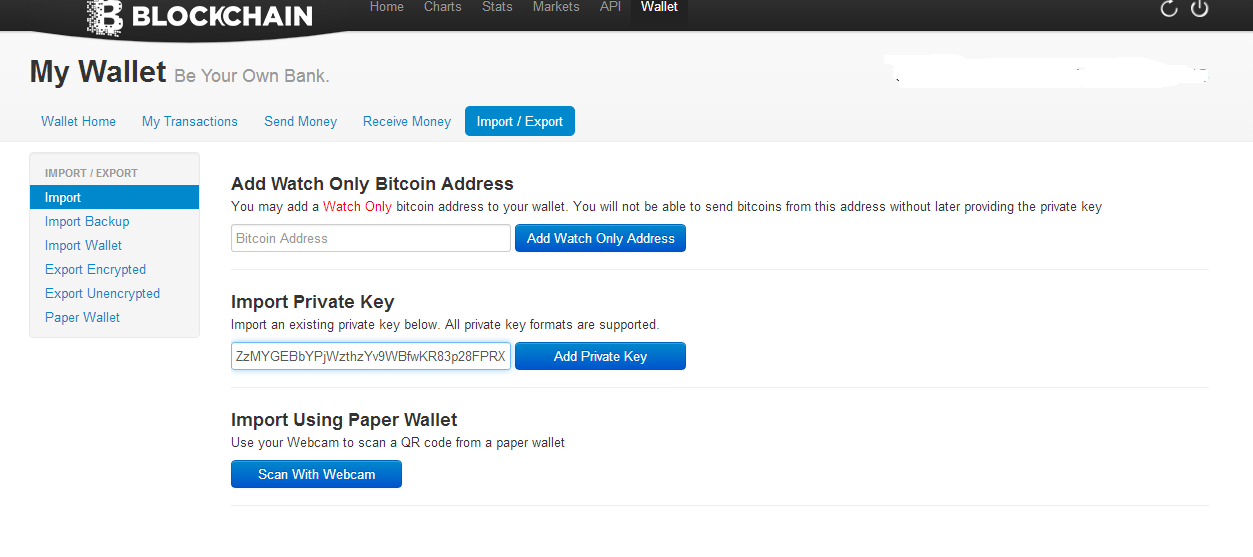Switch to Receive Money tab

[407, 121]
